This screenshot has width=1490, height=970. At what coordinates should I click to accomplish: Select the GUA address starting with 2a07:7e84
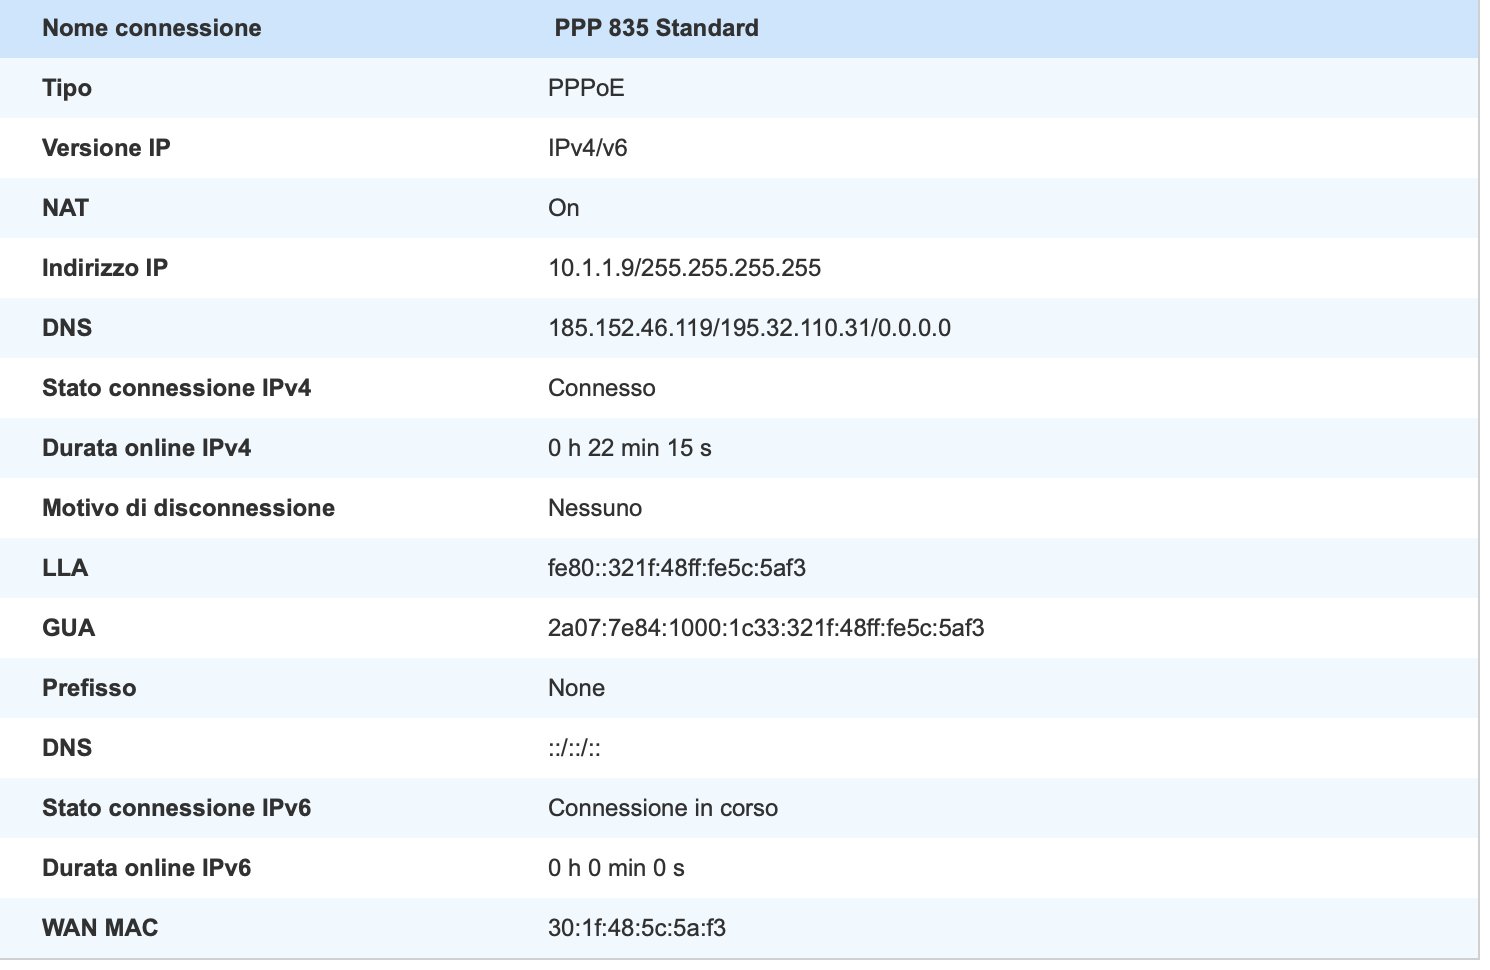pos(766,628)
